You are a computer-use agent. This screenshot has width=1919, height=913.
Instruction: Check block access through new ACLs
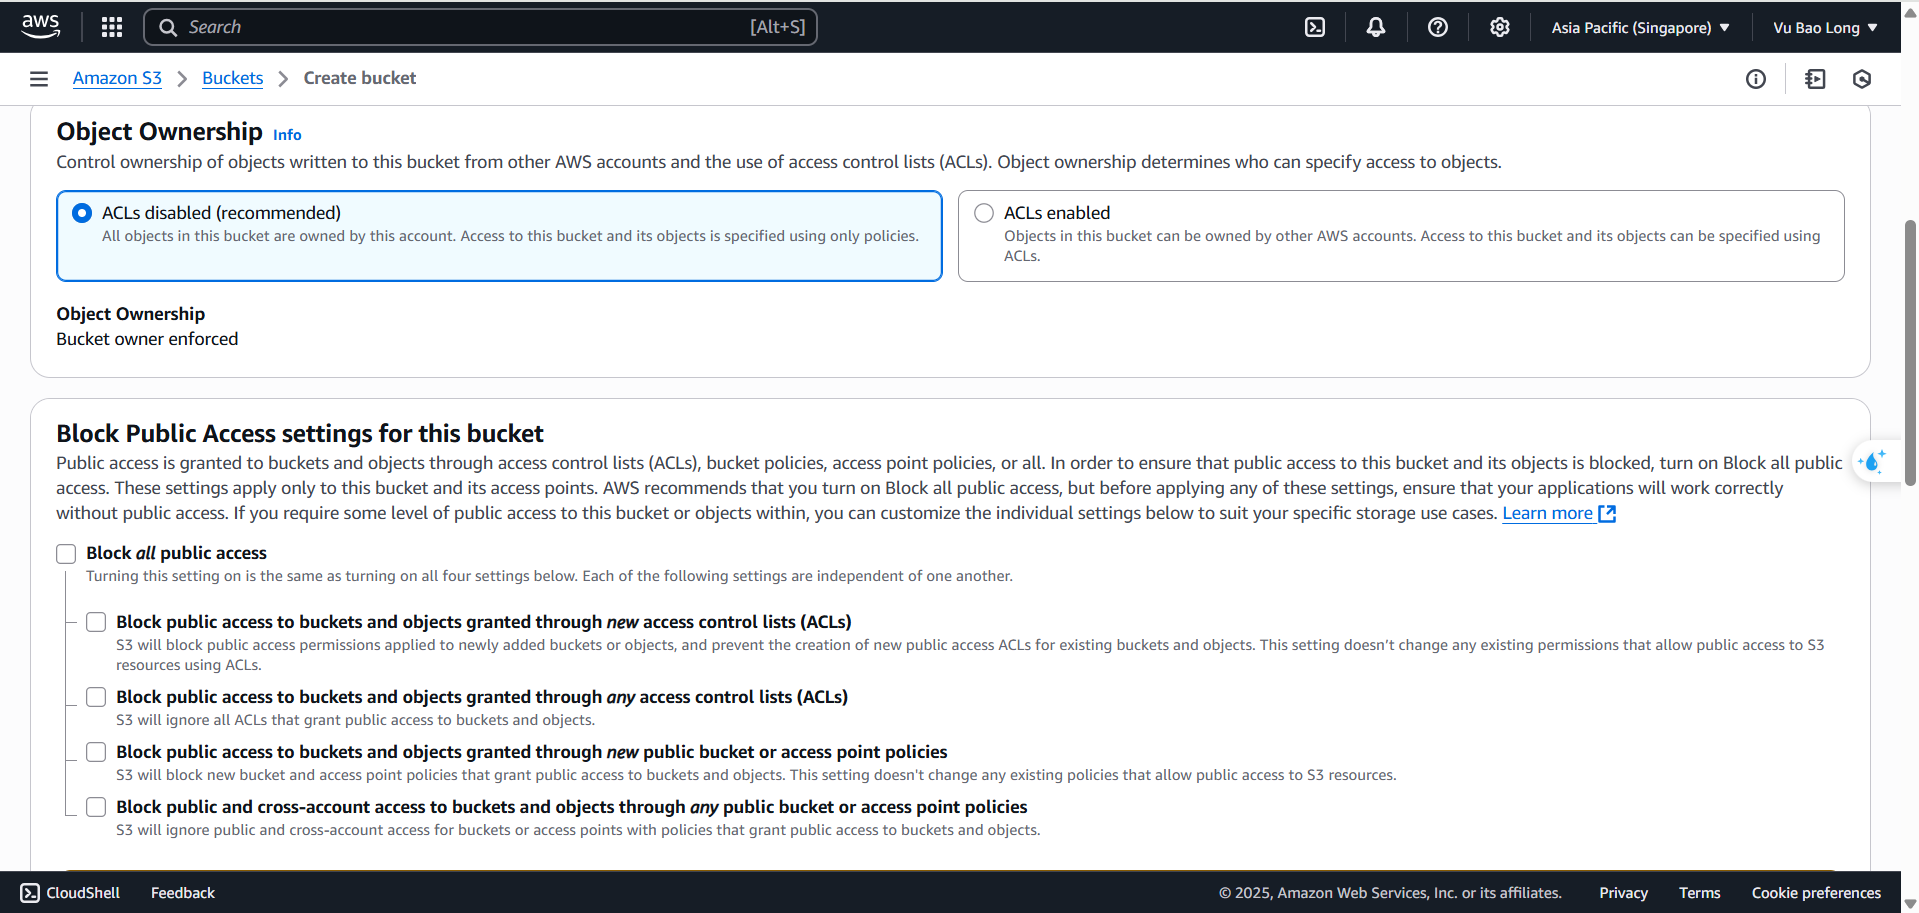tap(96, 622)
